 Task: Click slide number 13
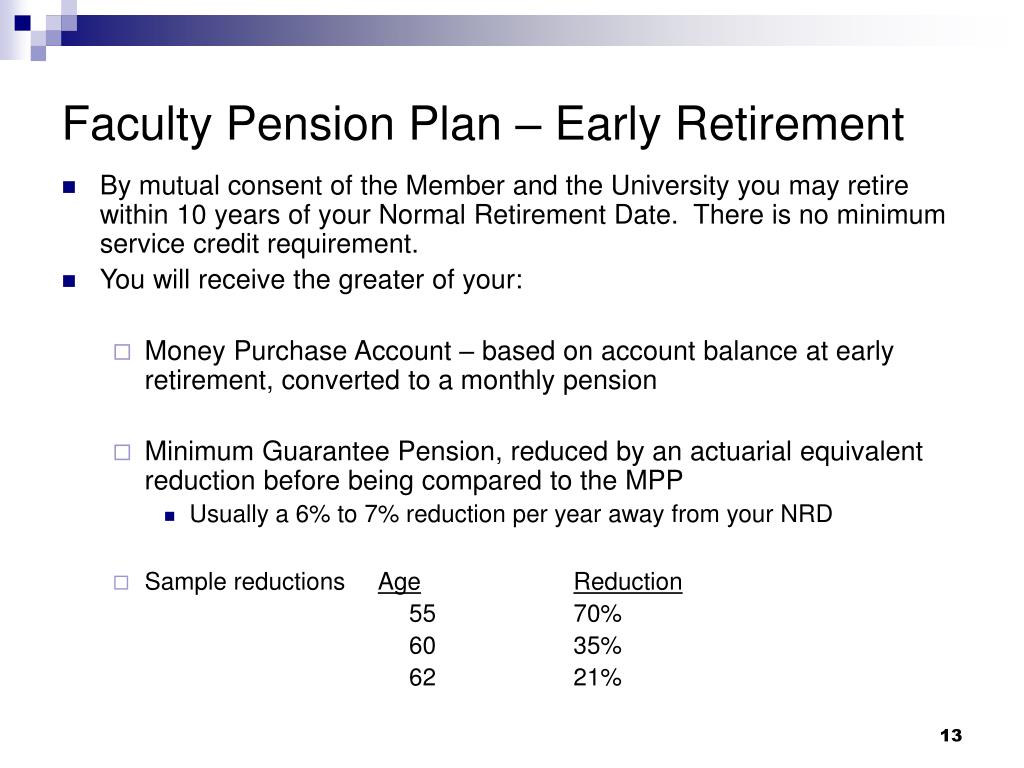[951, 735]
